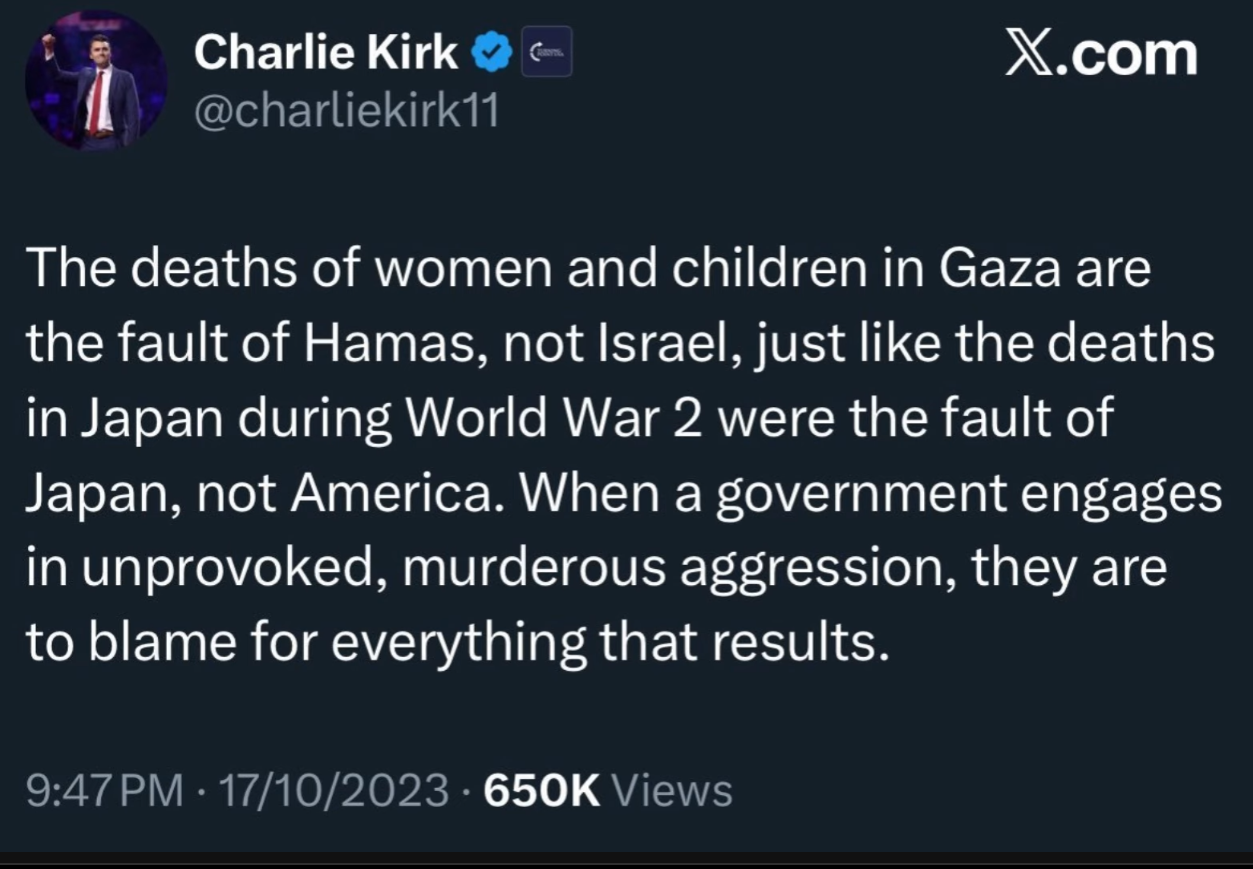Viewport: 1253px width, 869px height.
Task: Click the X.com logo text
Action: coord(1100,53)
